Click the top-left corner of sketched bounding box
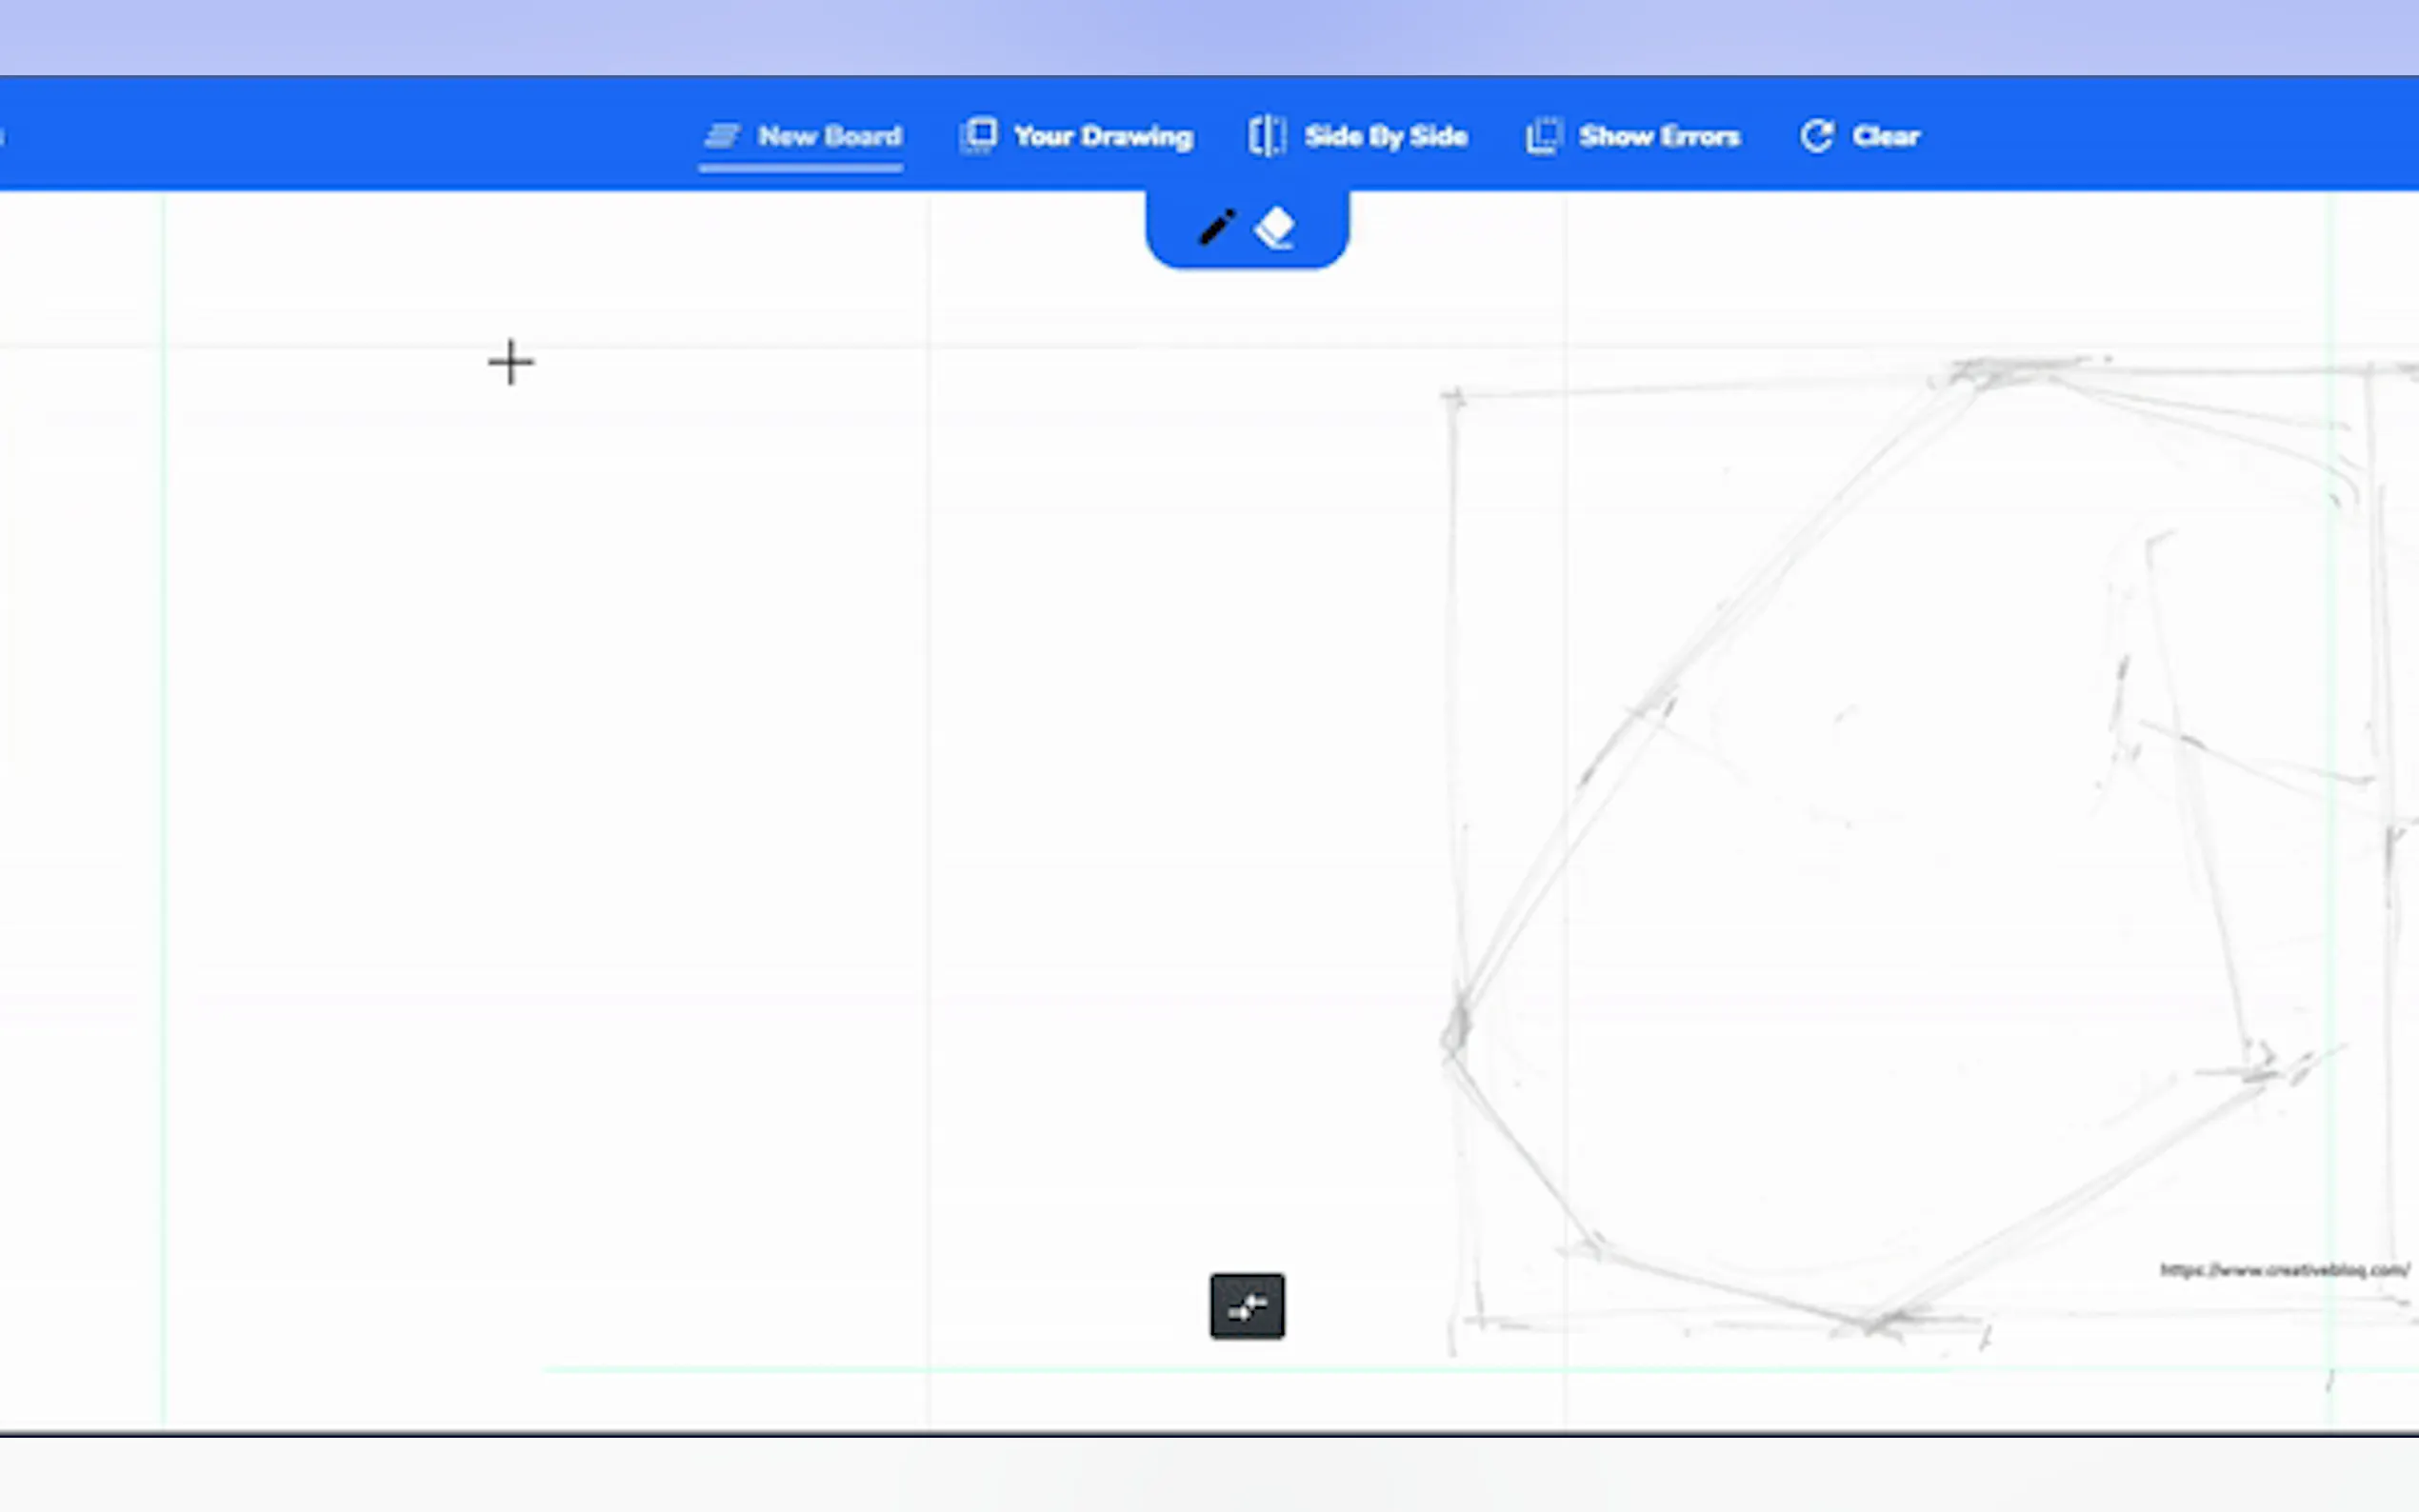Image resolution: width=2419 pixels, height=1512 pixels. point(1453,398)
